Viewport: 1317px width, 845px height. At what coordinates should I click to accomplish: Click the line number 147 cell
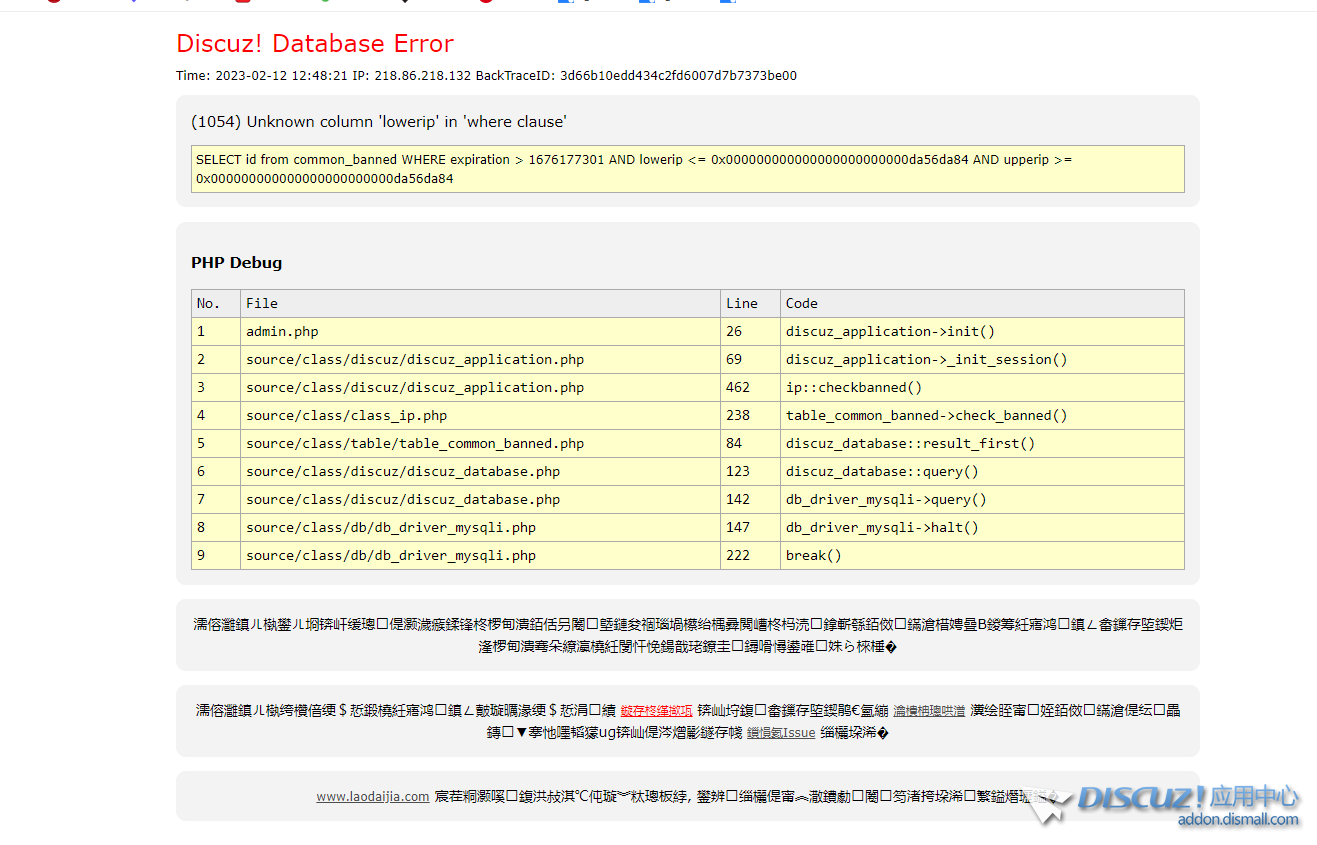point(750,527)
